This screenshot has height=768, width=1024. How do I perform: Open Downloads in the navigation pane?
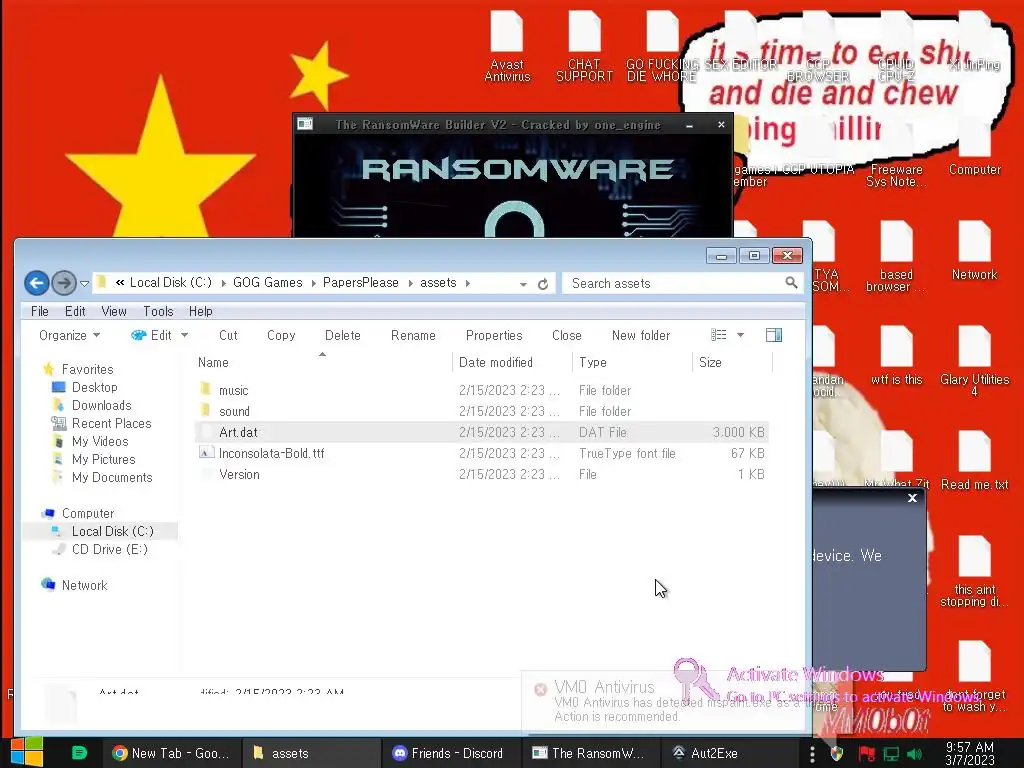[101, 406]
